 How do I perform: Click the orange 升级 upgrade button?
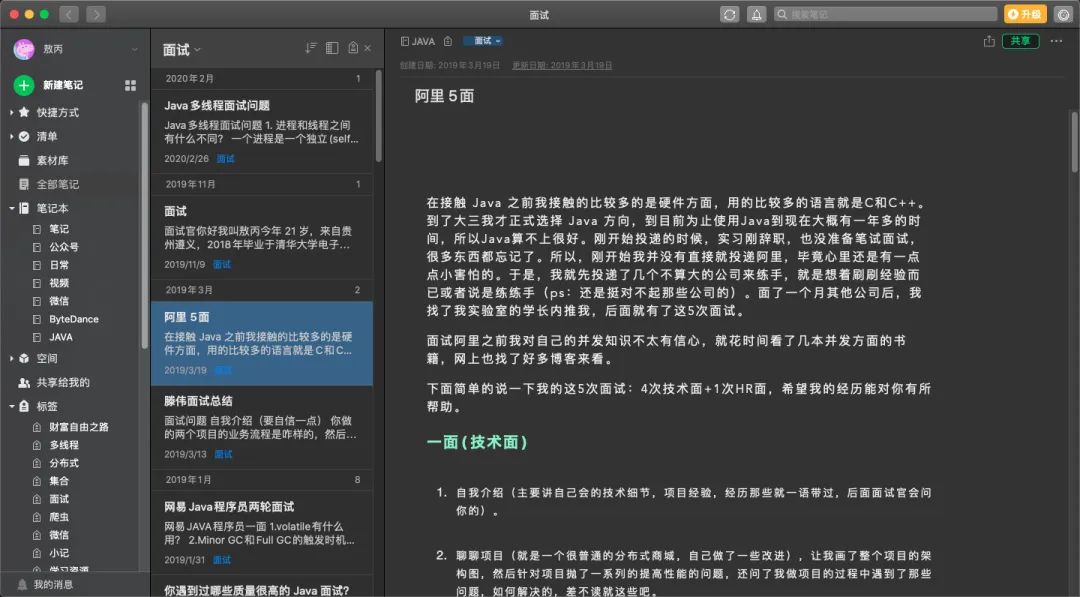[1025, 14]
